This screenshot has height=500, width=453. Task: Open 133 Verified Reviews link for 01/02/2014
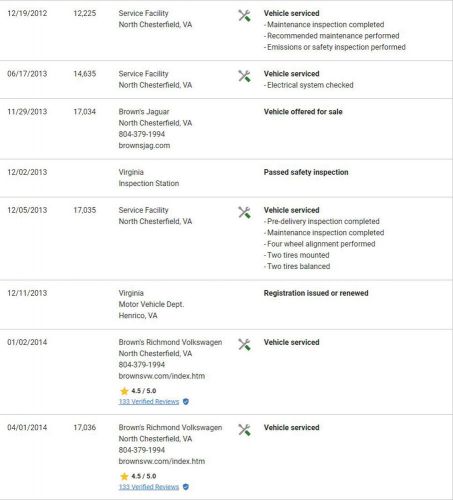(x=149, y=402)
